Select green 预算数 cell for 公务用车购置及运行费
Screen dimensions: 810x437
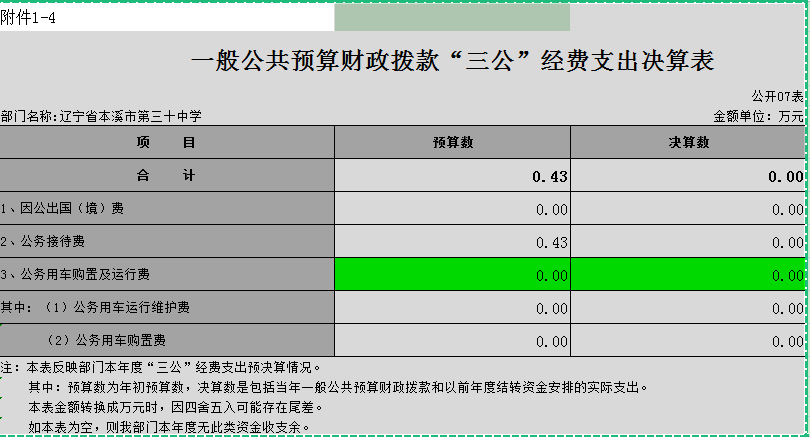point(453,274)
